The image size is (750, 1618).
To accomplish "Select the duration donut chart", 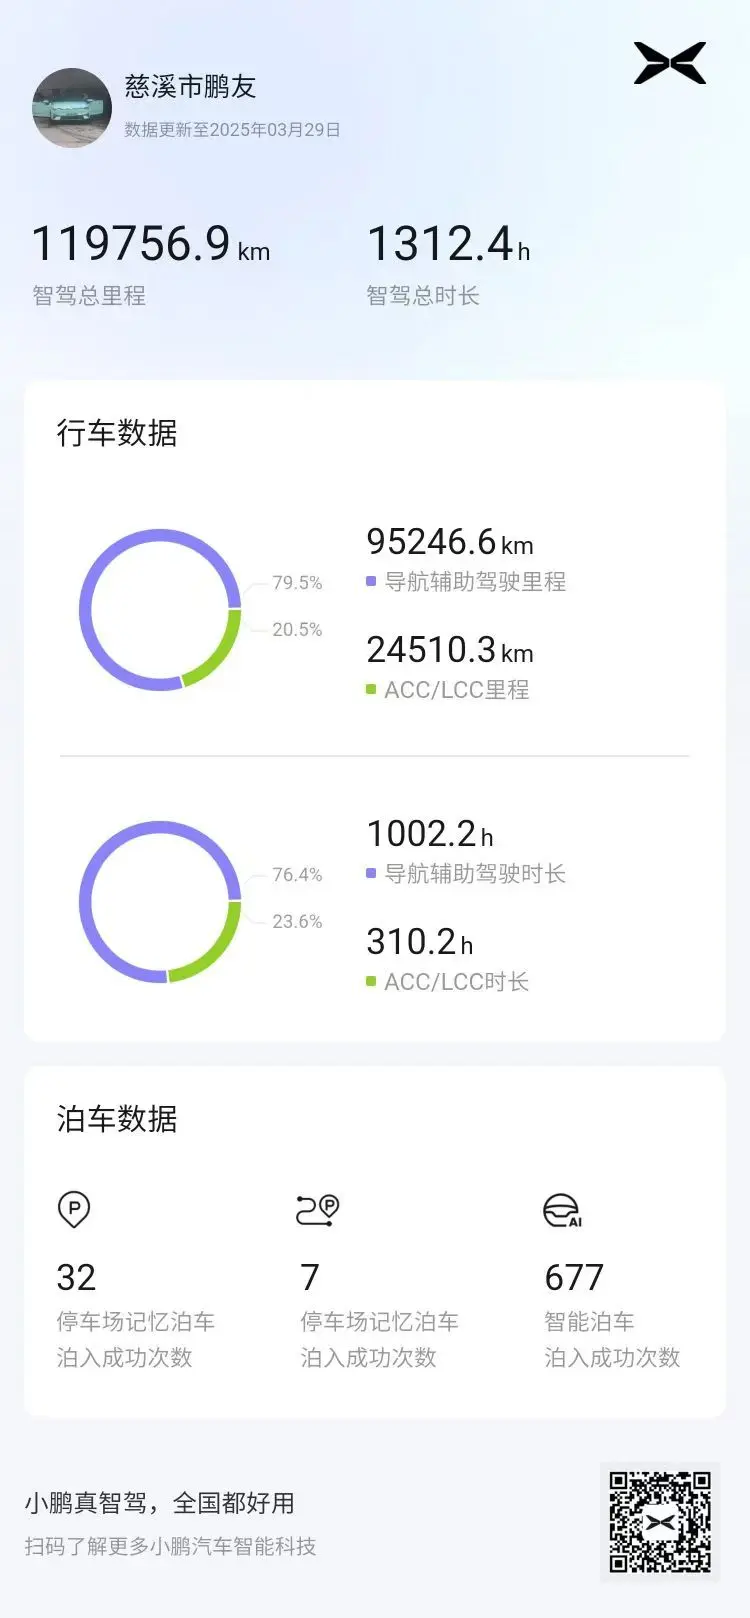I will 160,901.
